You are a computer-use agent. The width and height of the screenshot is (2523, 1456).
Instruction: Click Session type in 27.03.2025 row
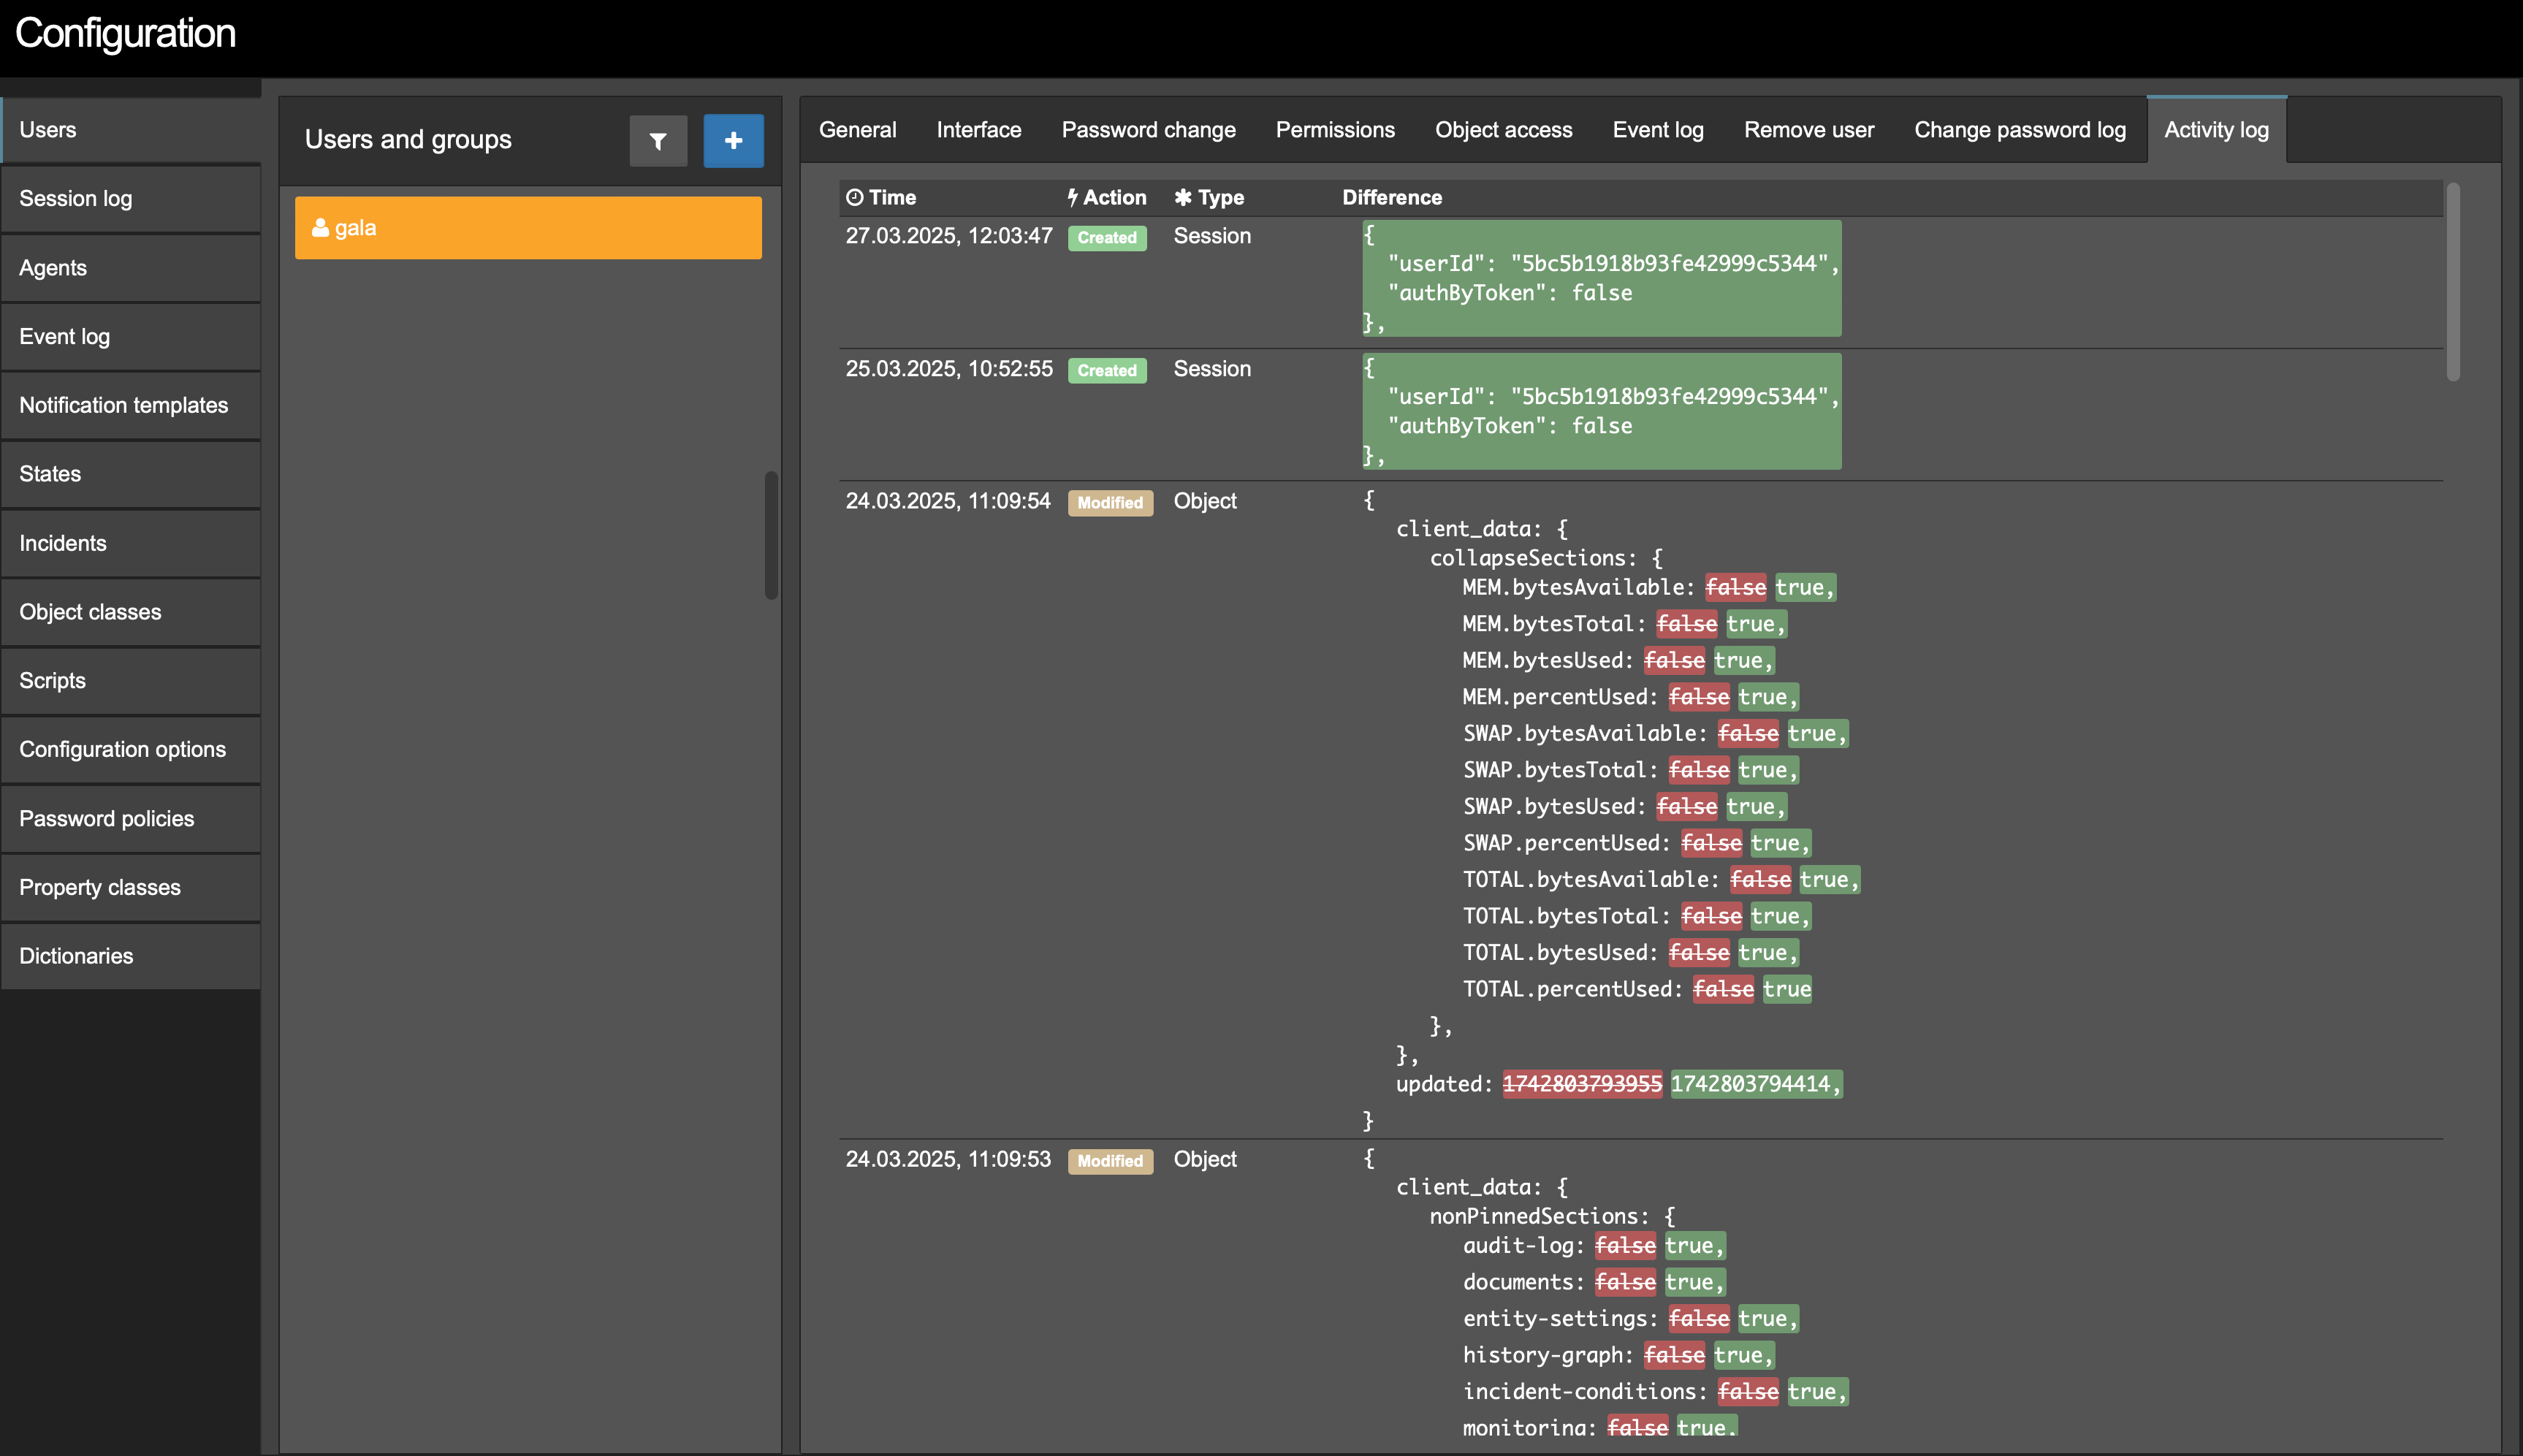pos(1212,236)
